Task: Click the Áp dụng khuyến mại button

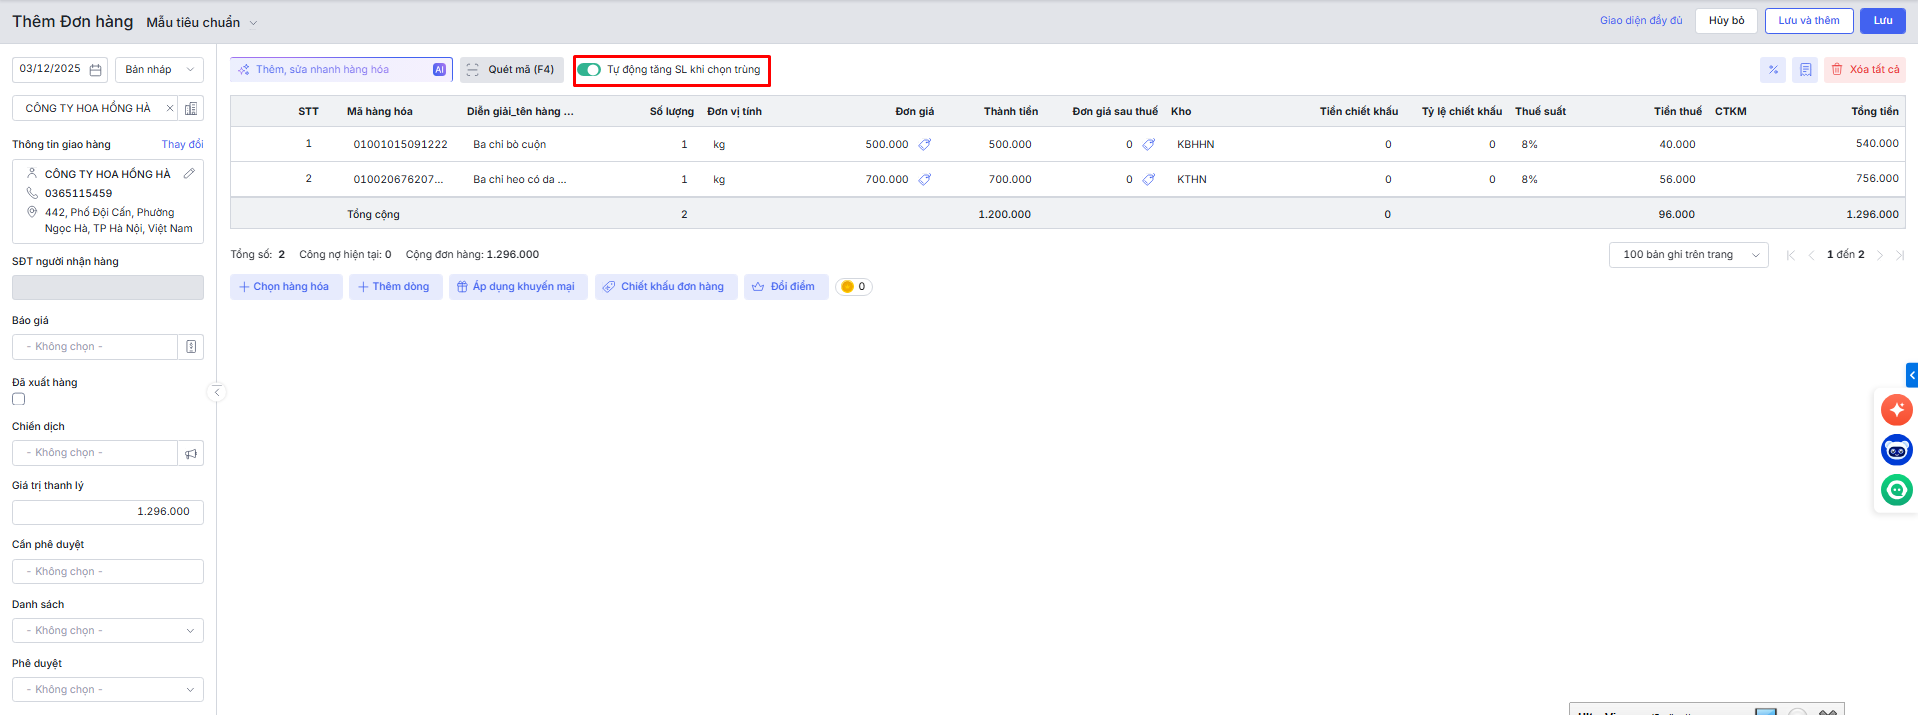Action: (x=518, y=287)
